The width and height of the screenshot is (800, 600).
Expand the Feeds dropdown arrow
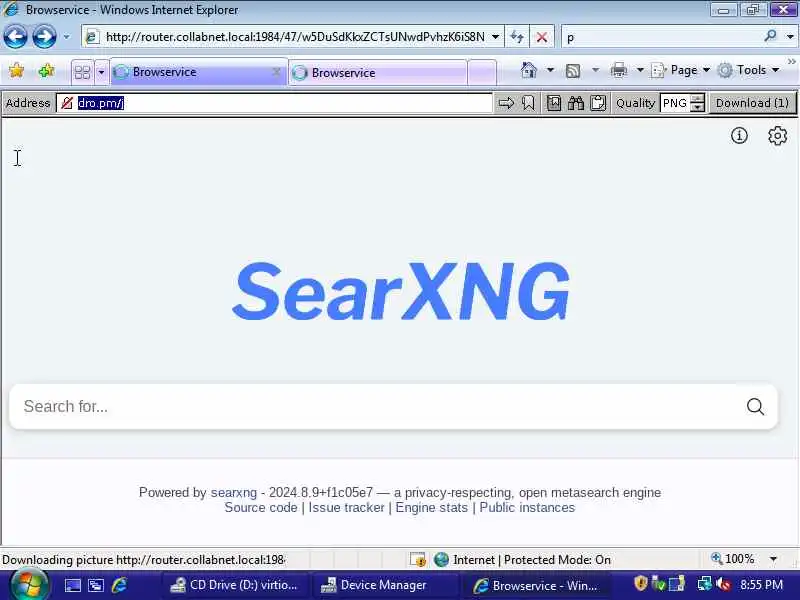click(x=595, y=70)
